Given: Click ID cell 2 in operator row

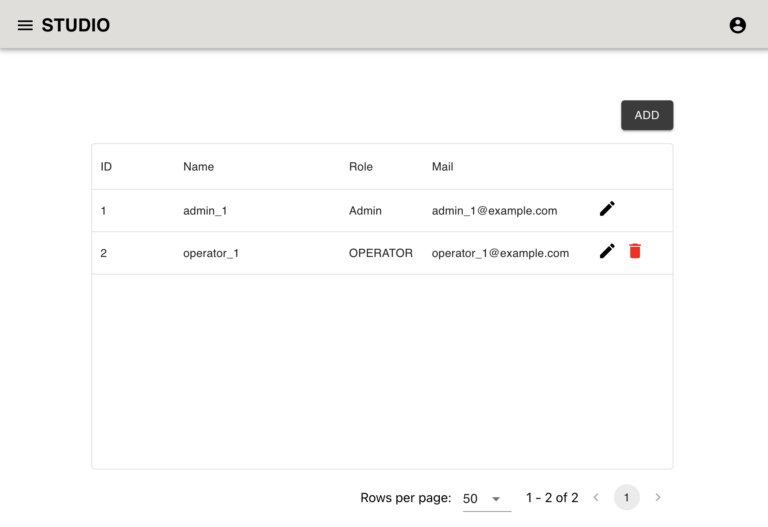Looking at the screenshot, I should coord(103,253).
